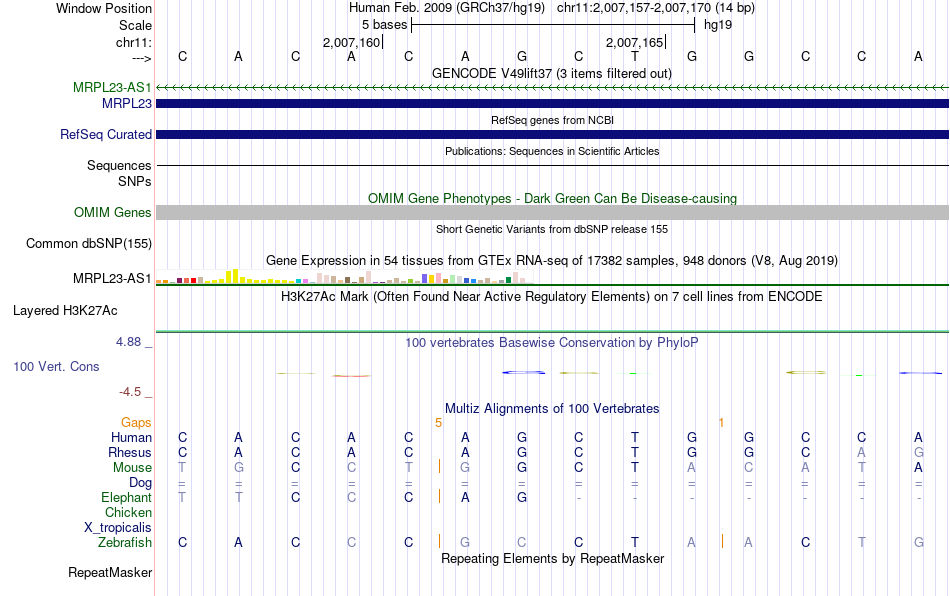
Task: Click Publications: Sequences in Scientific Articles title
Action: pyautogui.click(x=552, y=151)
